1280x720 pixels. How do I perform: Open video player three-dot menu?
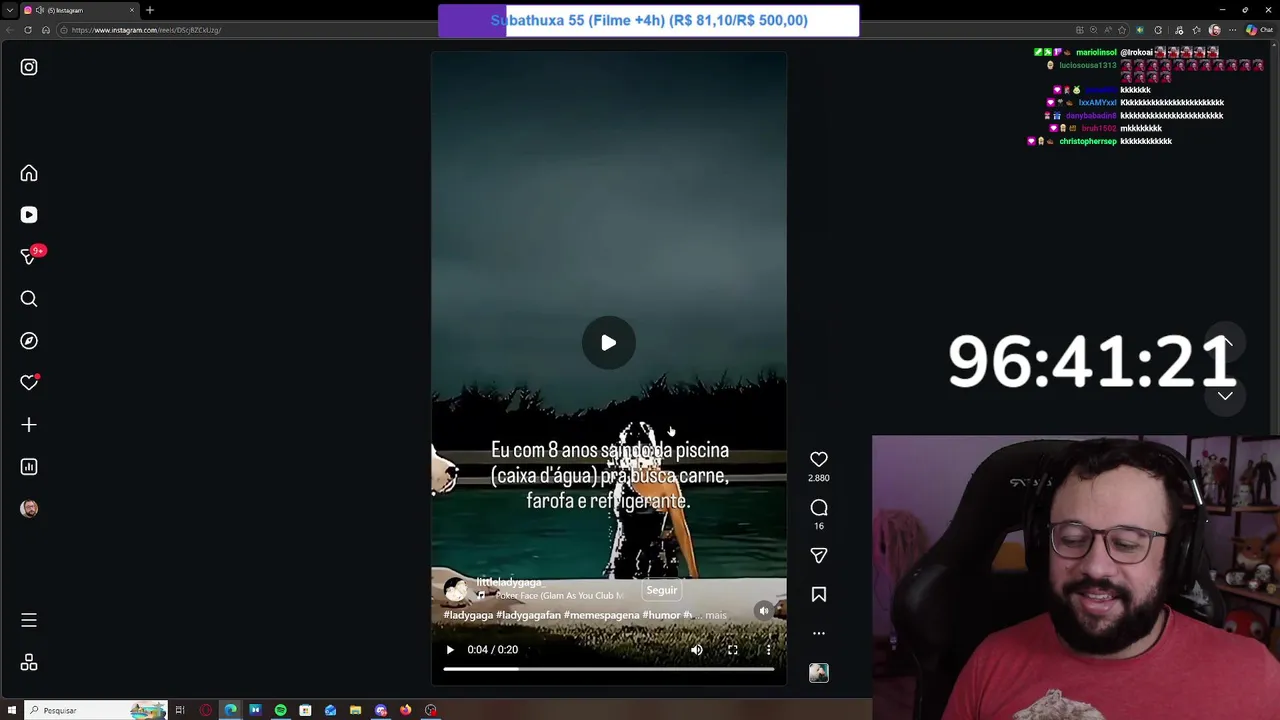pyautogui.click(x=768, y=650)
